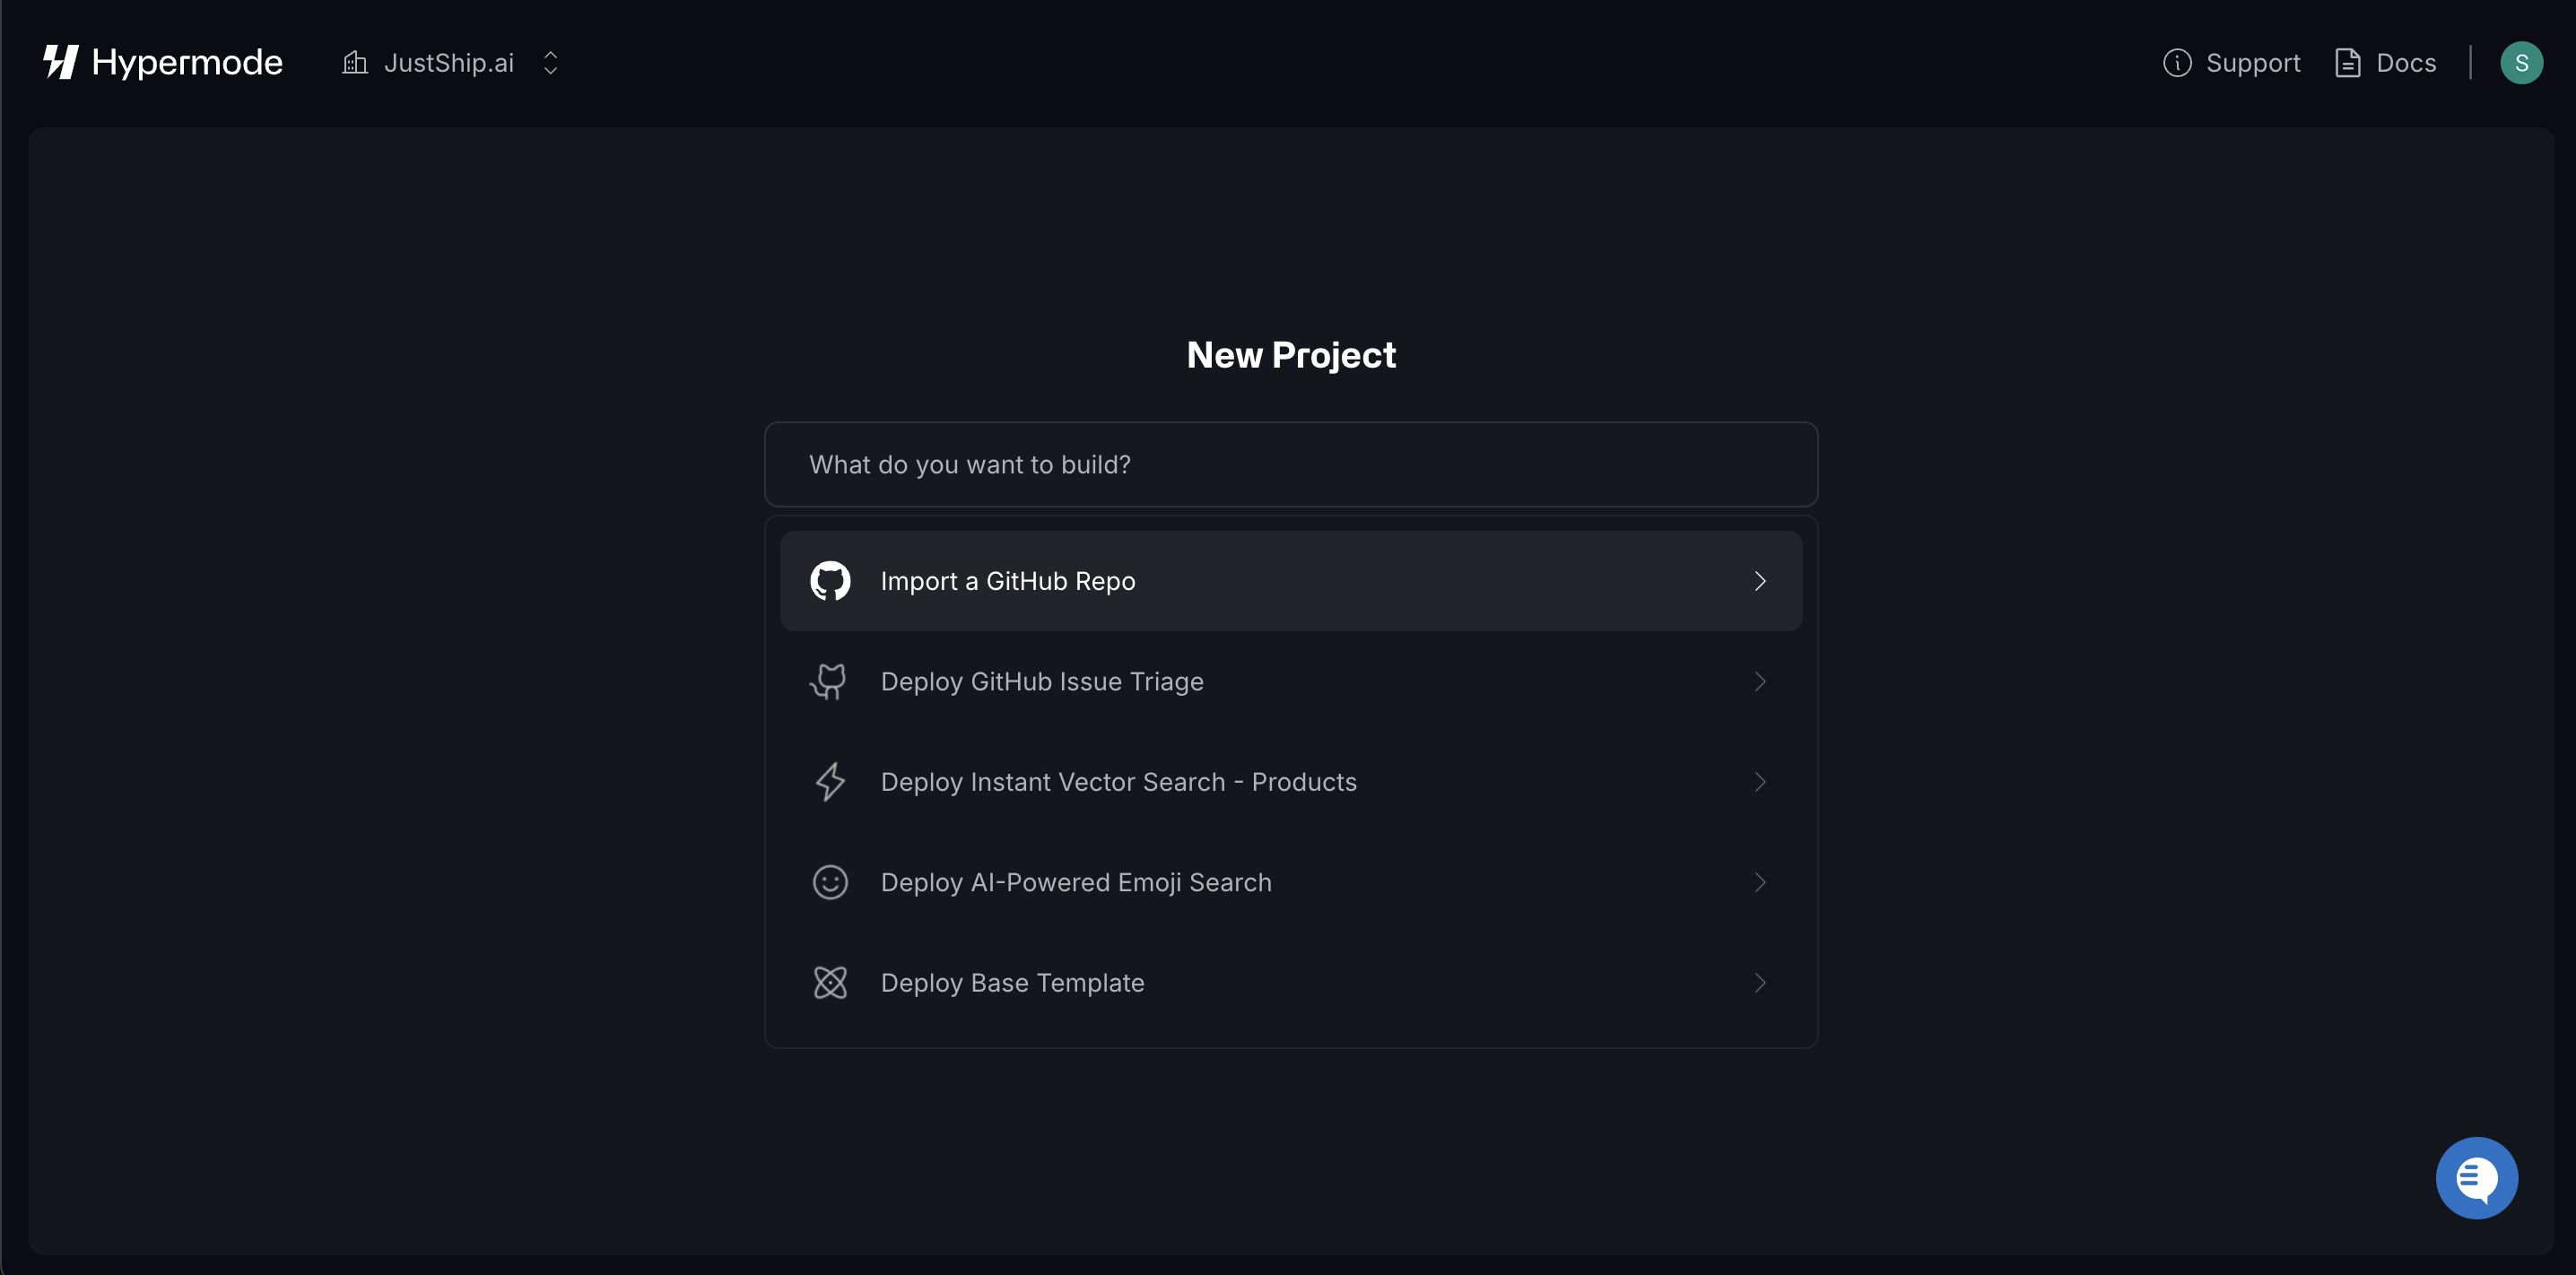Open the JustShip.ai workspace switcher
This screenshot has height=1275, width=2576.
(549, 62)
